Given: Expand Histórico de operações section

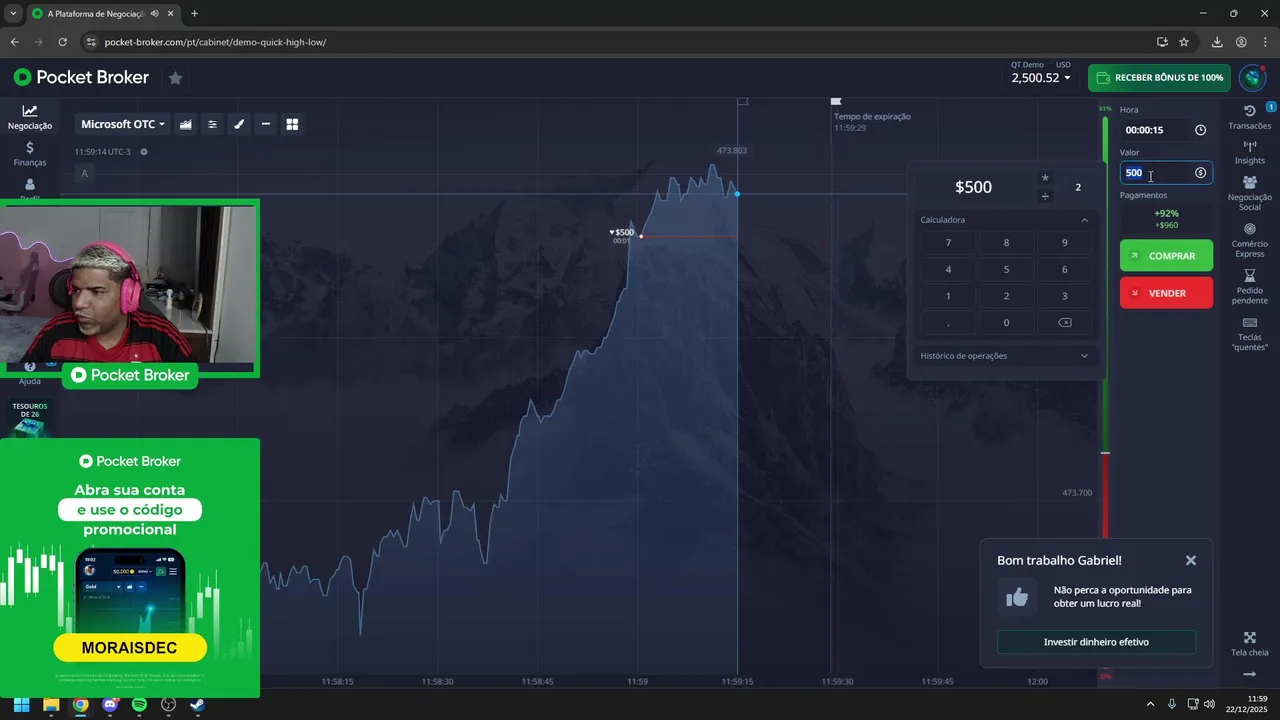Looking at the screenshot, I should click(1004, 356).
